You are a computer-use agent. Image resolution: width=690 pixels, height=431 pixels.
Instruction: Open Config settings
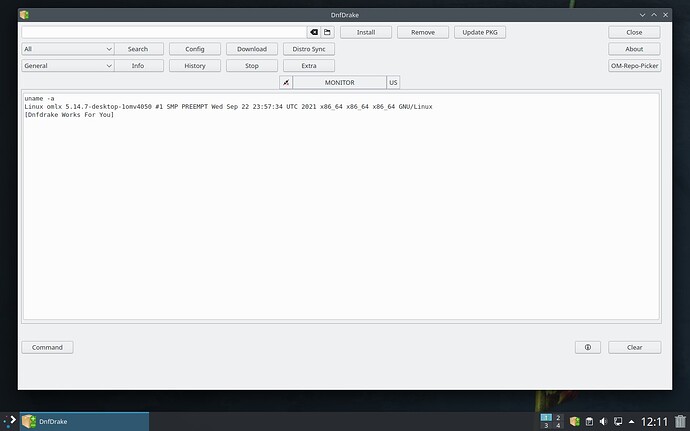click(x=195, y=49)
